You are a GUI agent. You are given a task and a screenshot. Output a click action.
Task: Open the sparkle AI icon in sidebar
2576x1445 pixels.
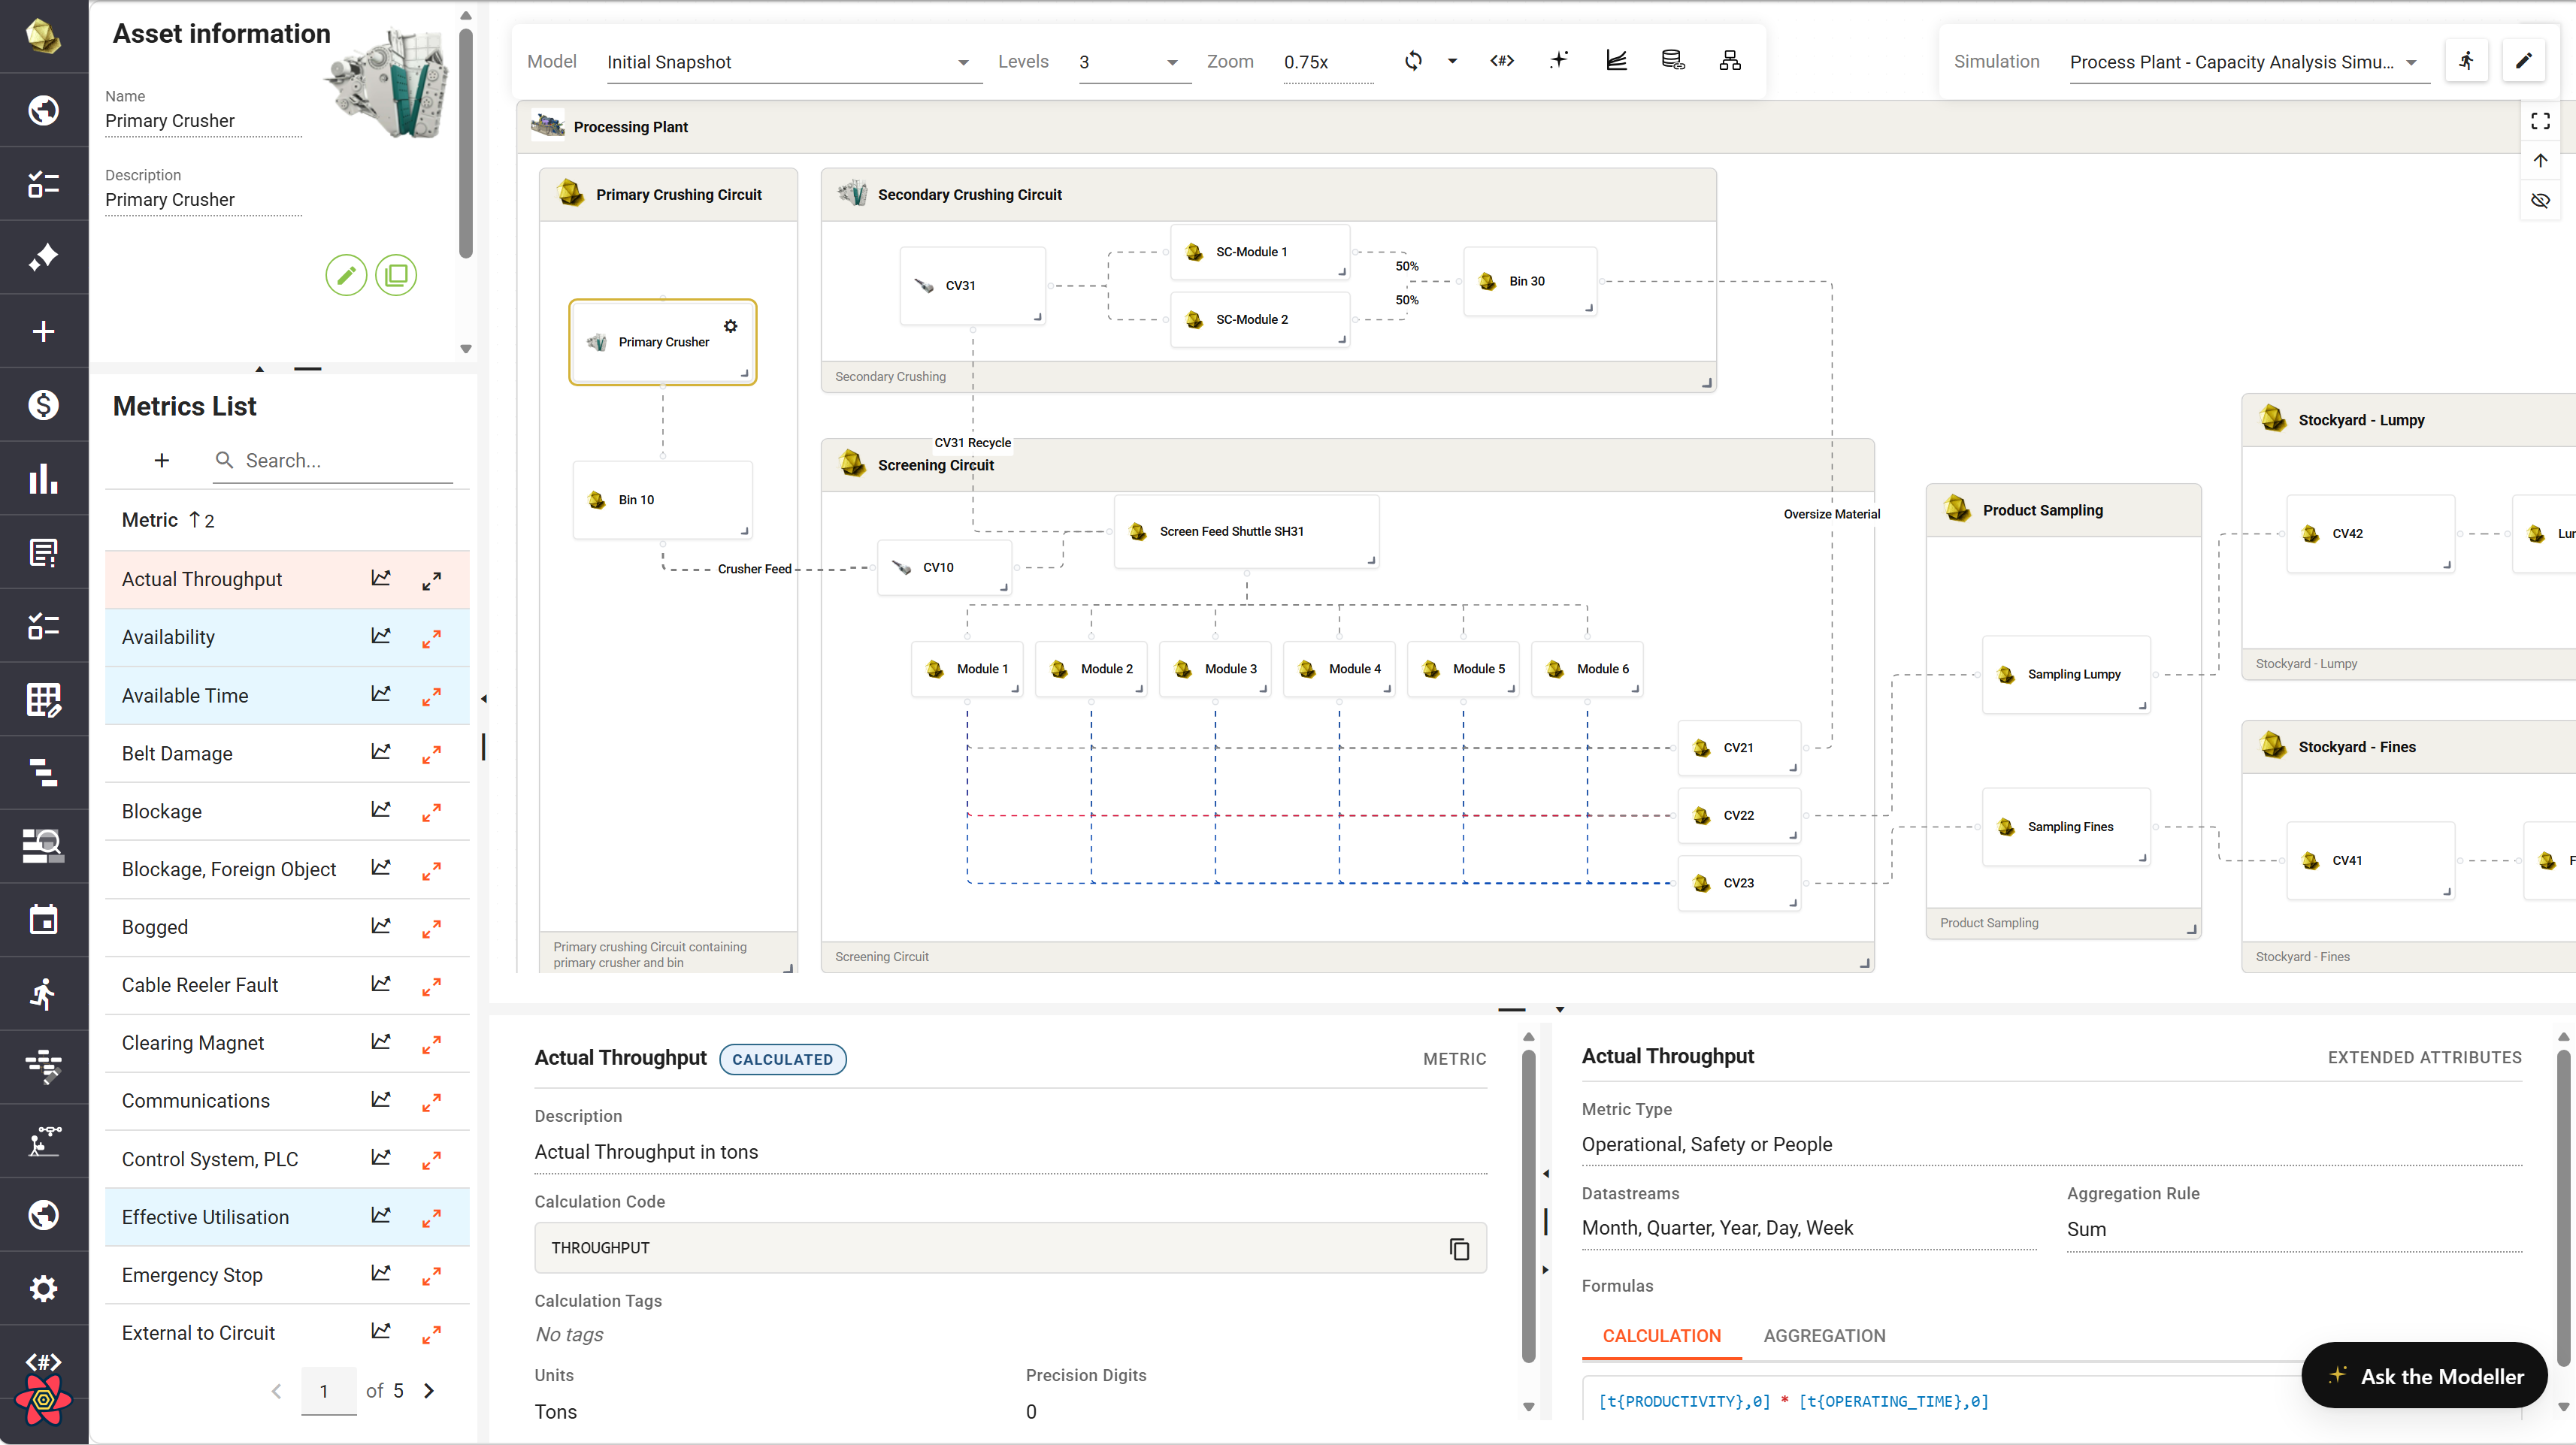(x=43, y=257)
